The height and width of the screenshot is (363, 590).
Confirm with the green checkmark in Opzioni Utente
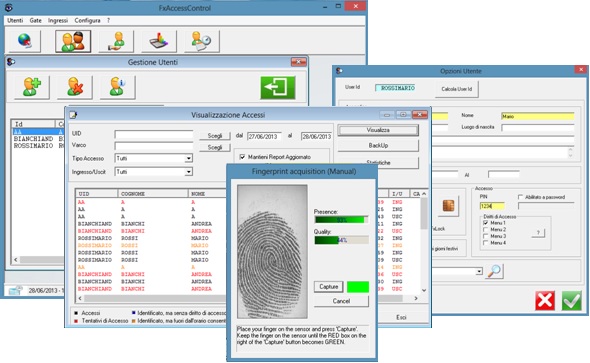point(572,300)
